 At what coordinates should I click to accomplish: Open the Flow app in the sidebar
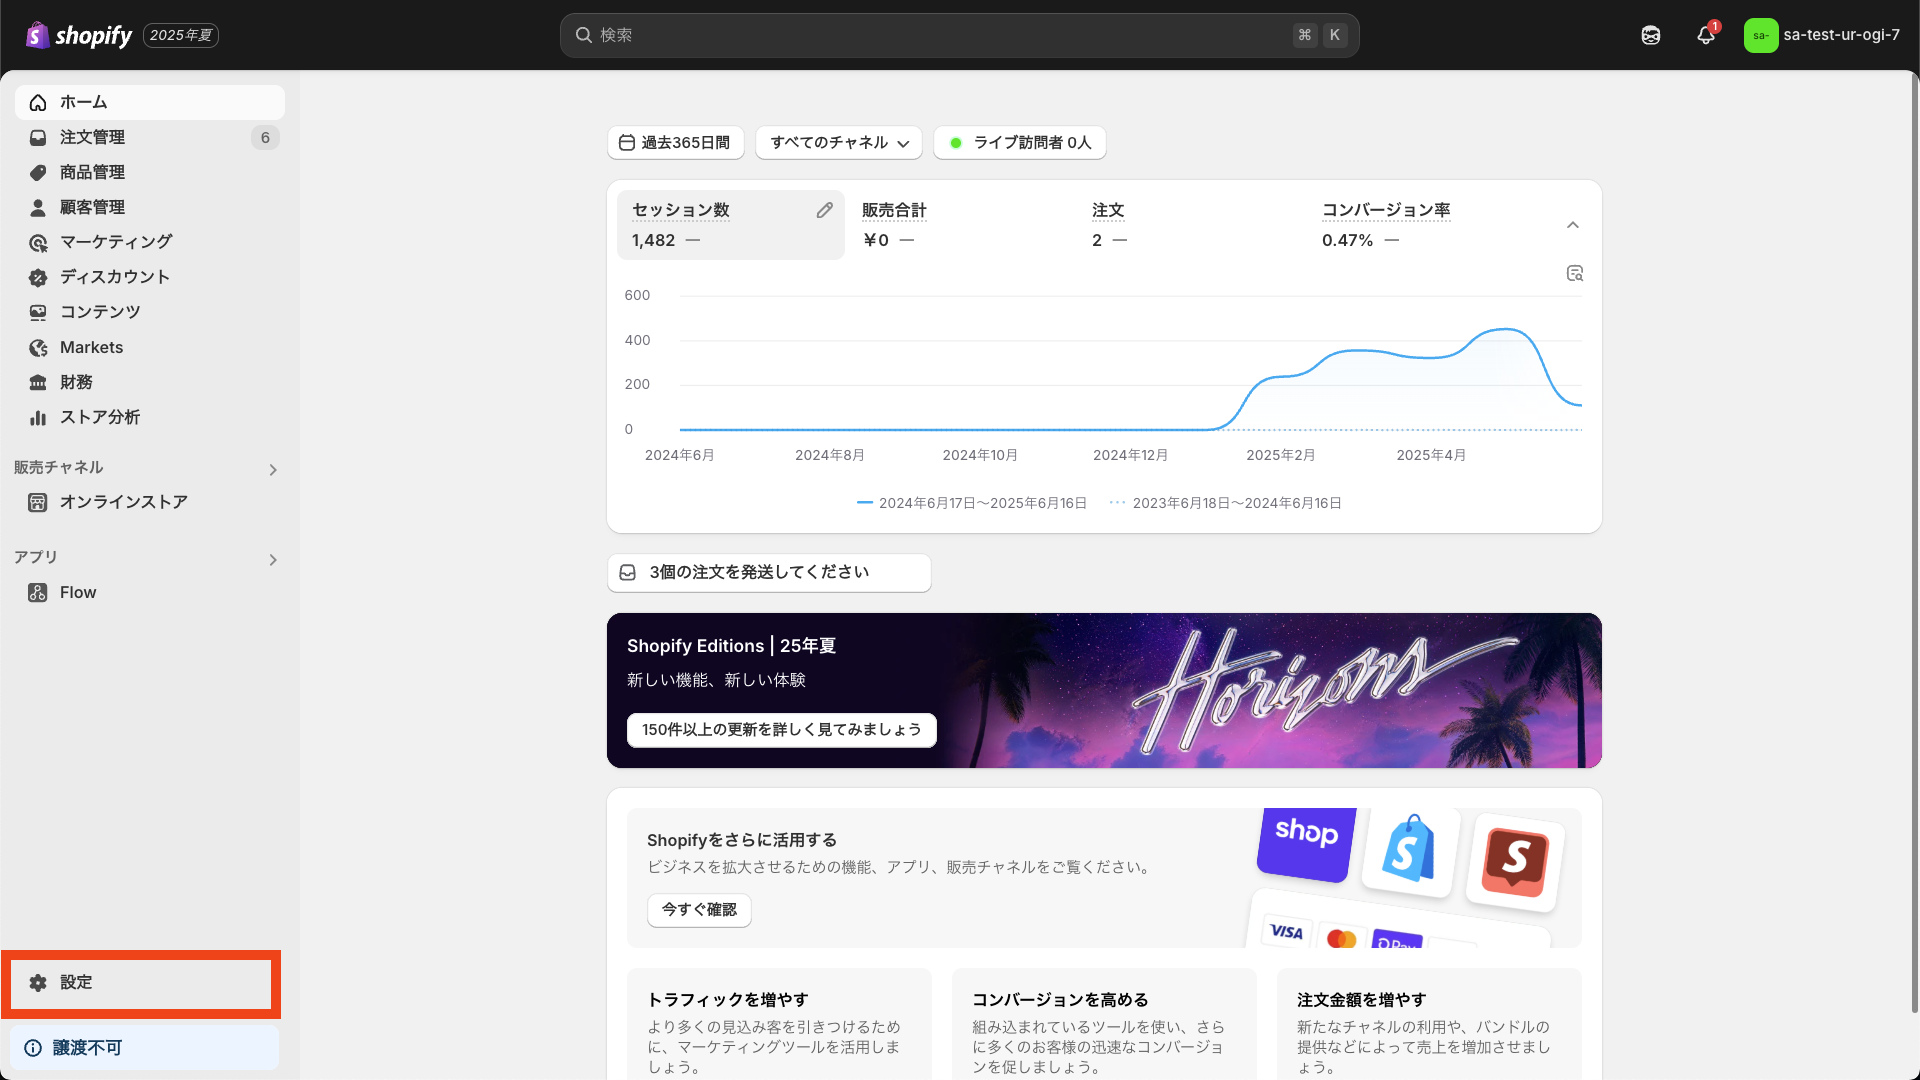pyautogui.click(x=77, y=592)
